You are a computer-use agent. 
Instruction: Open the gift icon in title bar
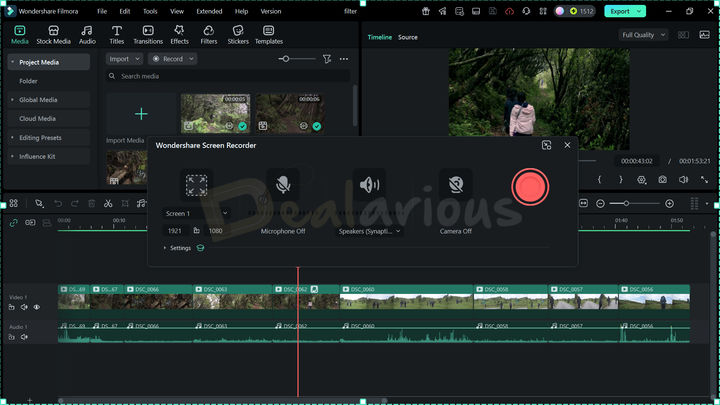point(426,11)
